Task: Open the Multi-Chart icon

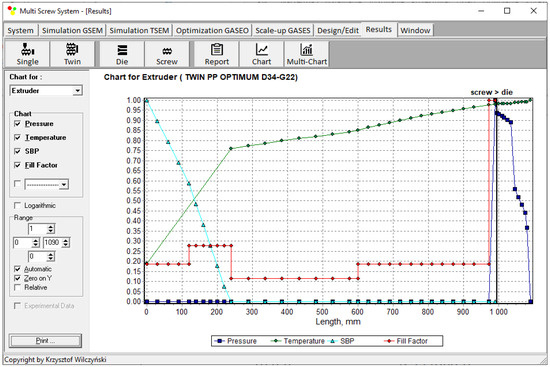Action: (307, 54)
